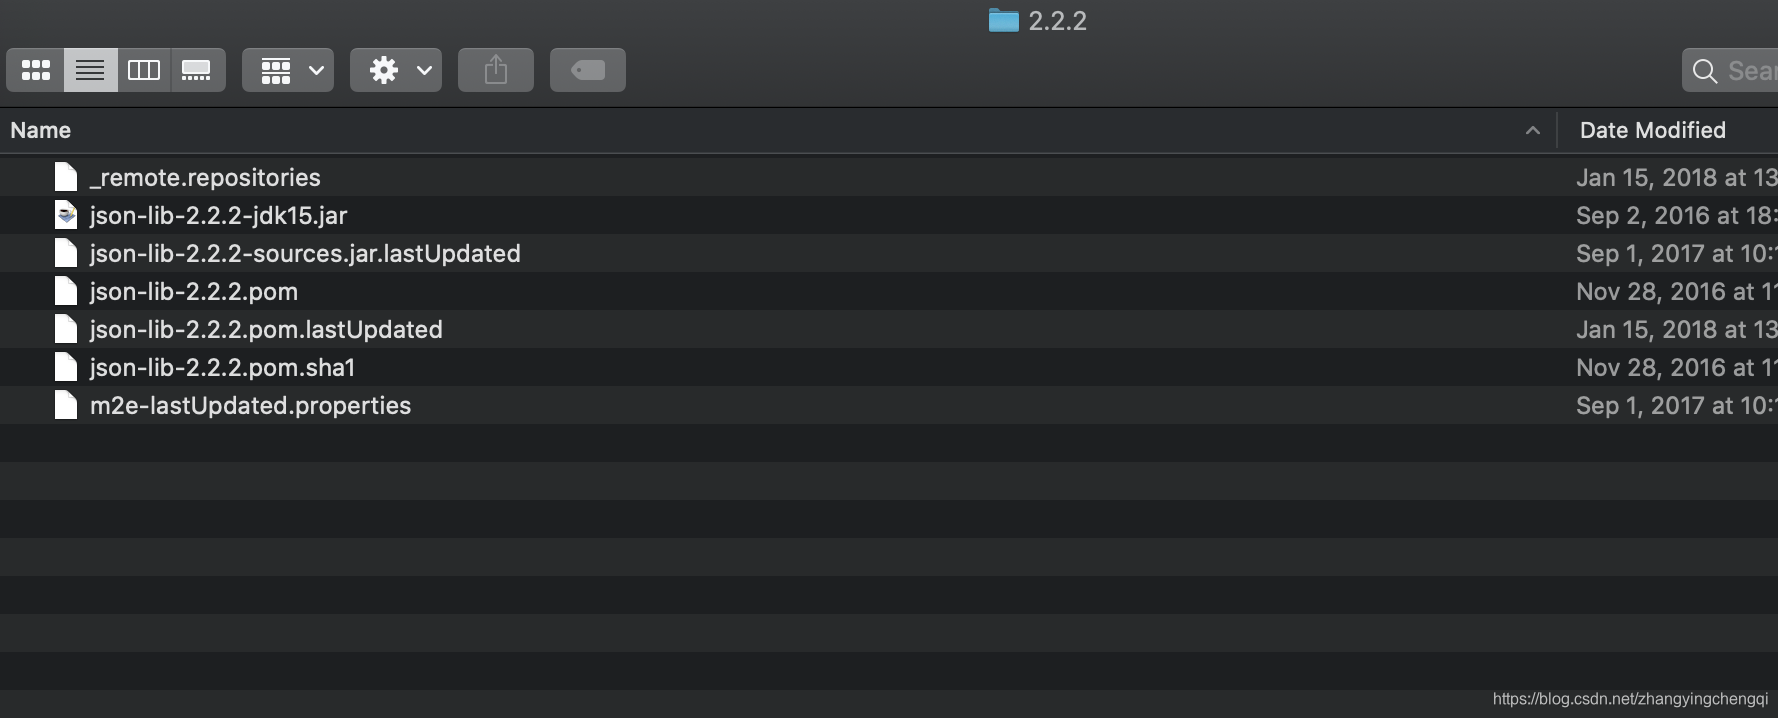1778x718 pixels.
Task: Click the document icon beside m2e-lastUpdated.properties
Action: 65,405
